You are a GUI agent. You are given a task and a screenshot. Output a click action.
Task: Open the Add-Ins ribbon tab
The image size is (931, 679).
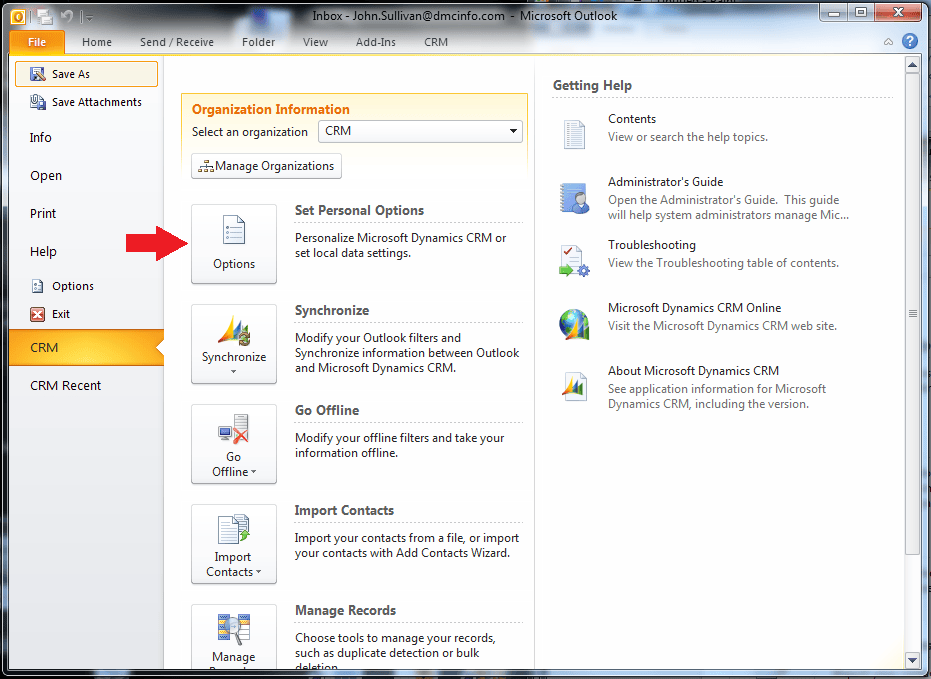375,42
